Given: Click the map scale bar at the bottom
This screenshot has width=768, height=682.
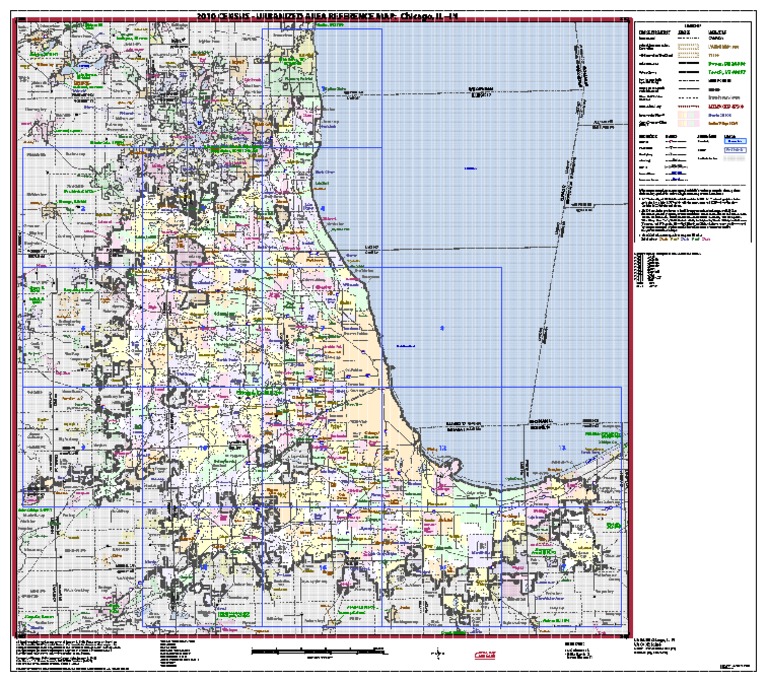Looking at the screenshot, I should click(317, 651).
